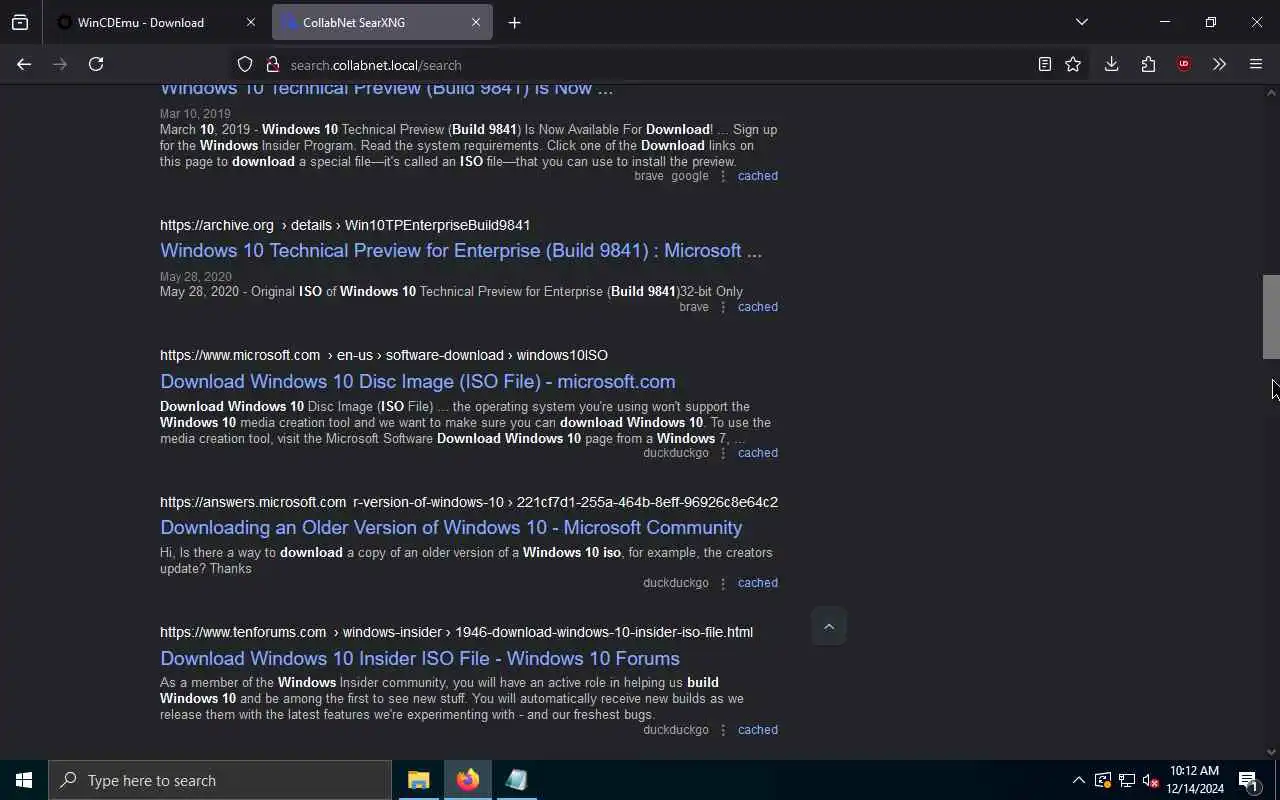Open Windows 10 Technical Preview Is Now result

[386, 88]
